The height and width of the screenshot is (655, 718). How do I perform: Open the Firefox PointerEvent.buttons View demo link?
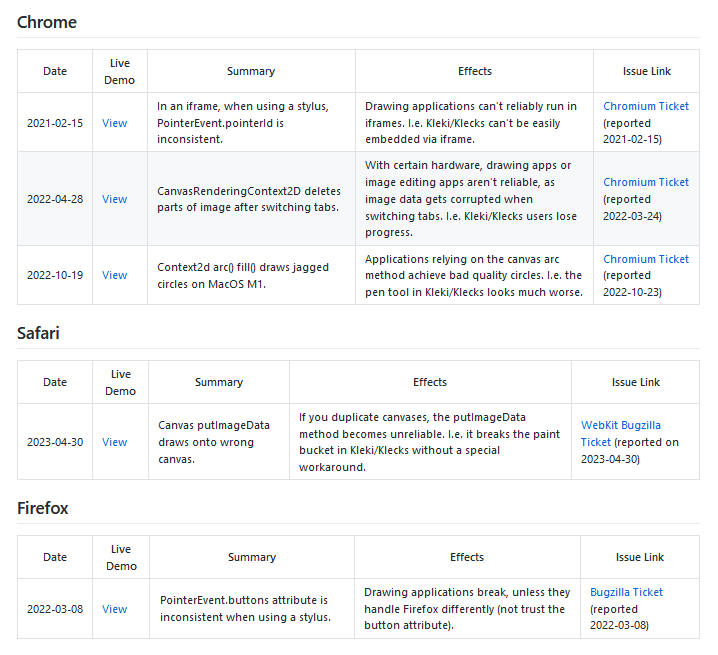pos(114,609)
